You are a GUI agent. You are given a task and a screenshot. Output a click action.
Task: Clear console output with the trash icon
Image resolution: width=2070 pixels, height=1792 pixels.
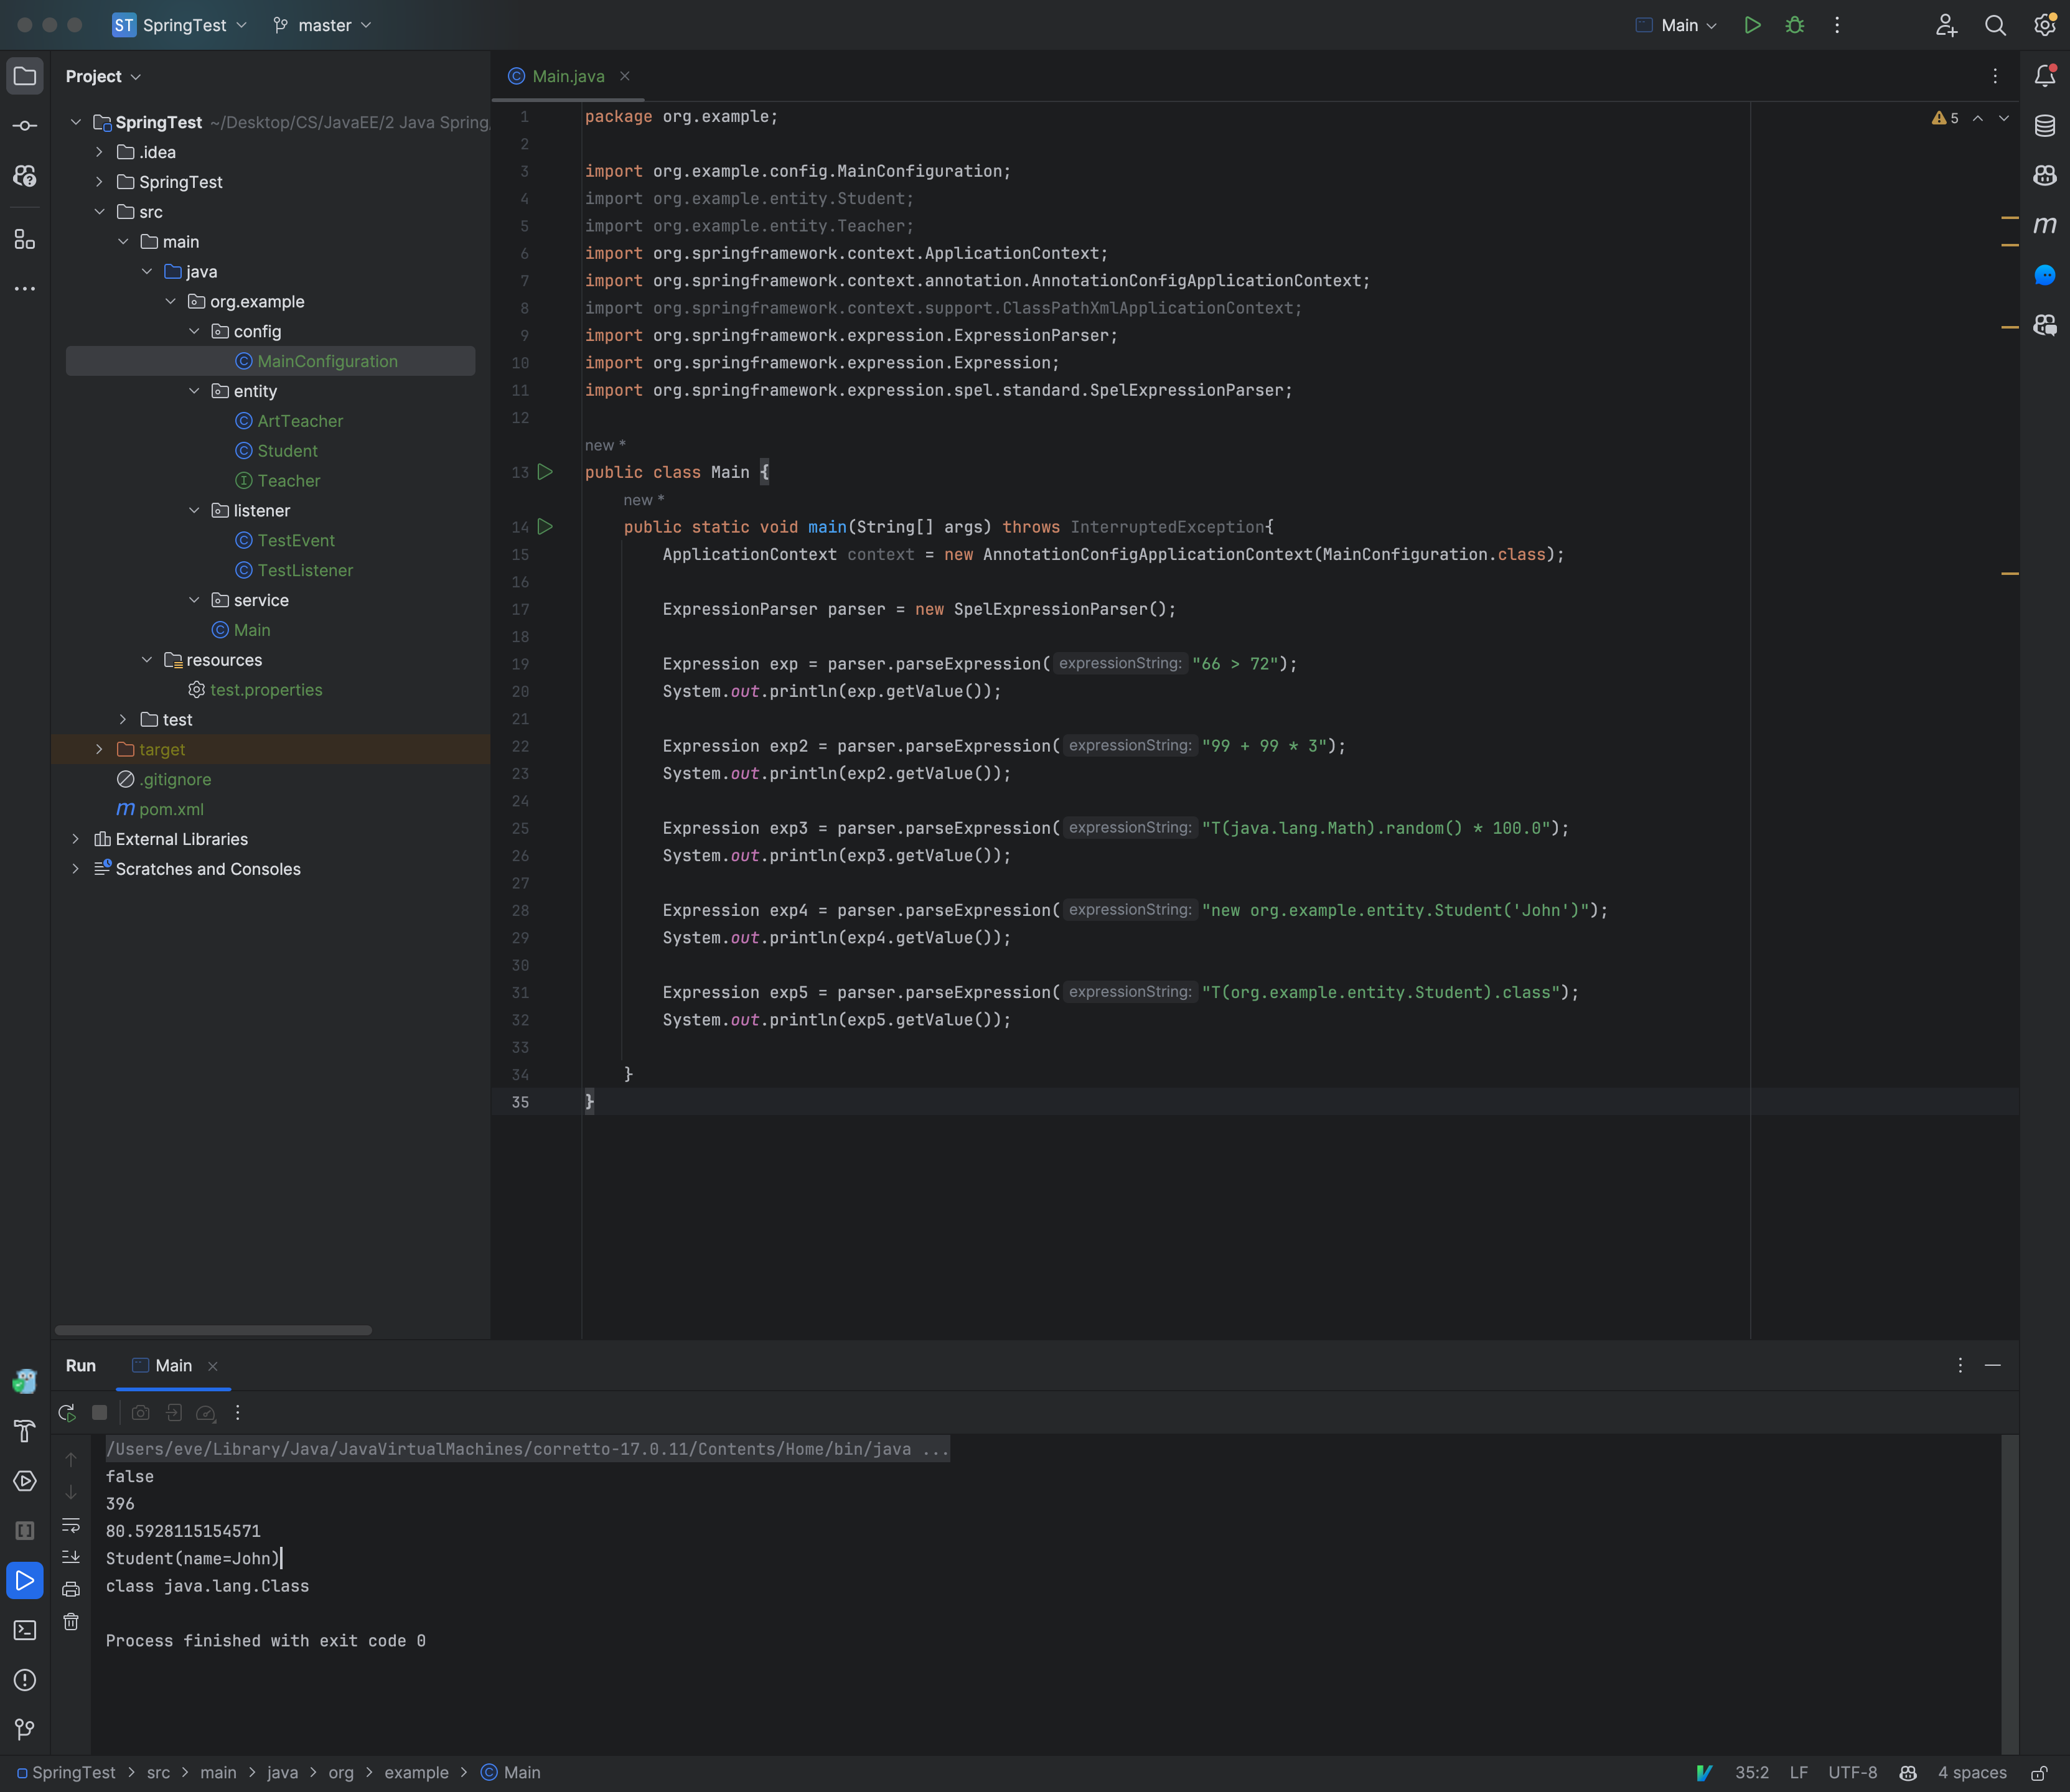[x=71, y=1621]
